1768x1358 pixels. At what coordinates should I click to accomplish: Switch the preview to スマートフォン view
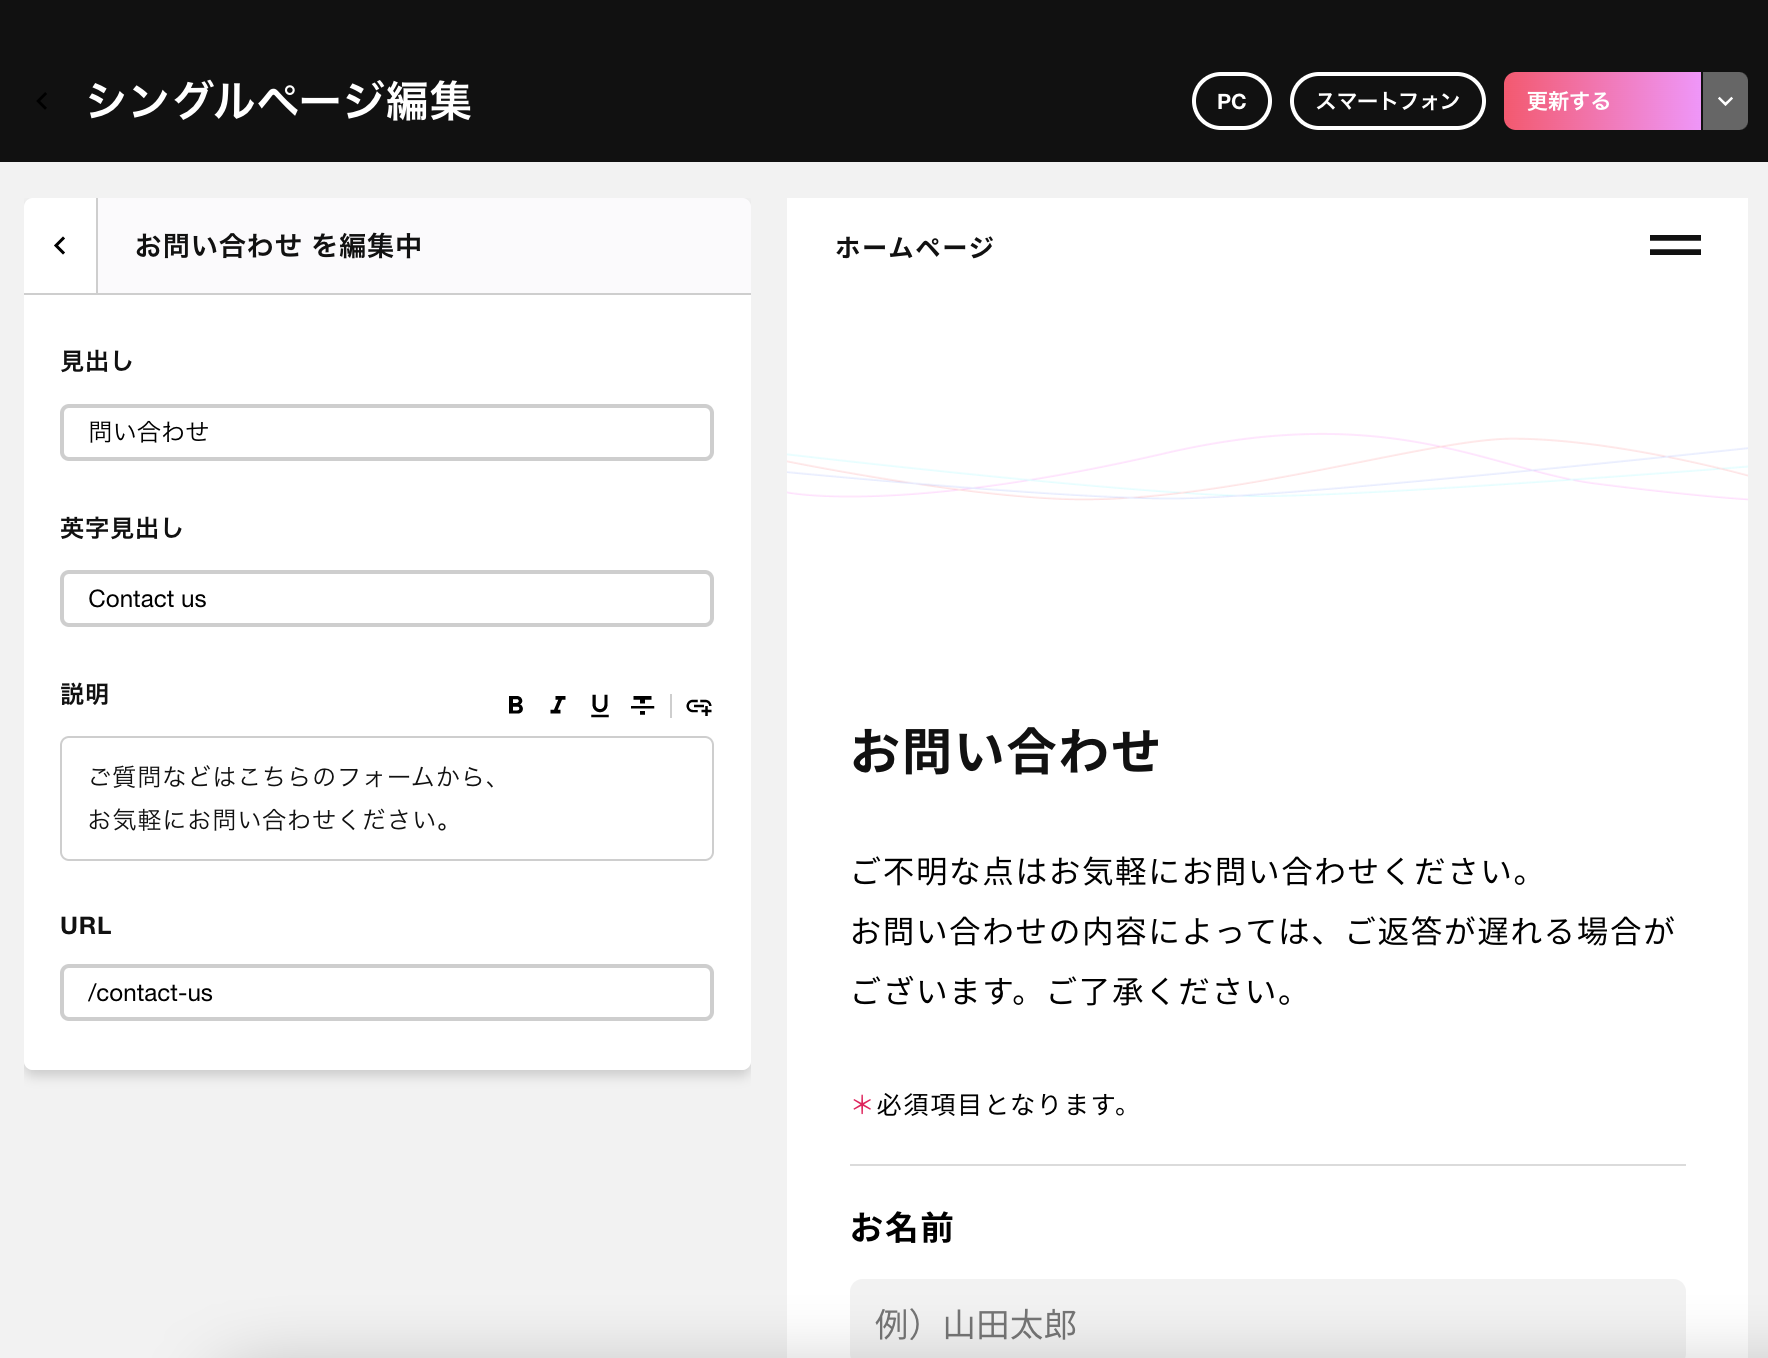(x=1388, y=101)
